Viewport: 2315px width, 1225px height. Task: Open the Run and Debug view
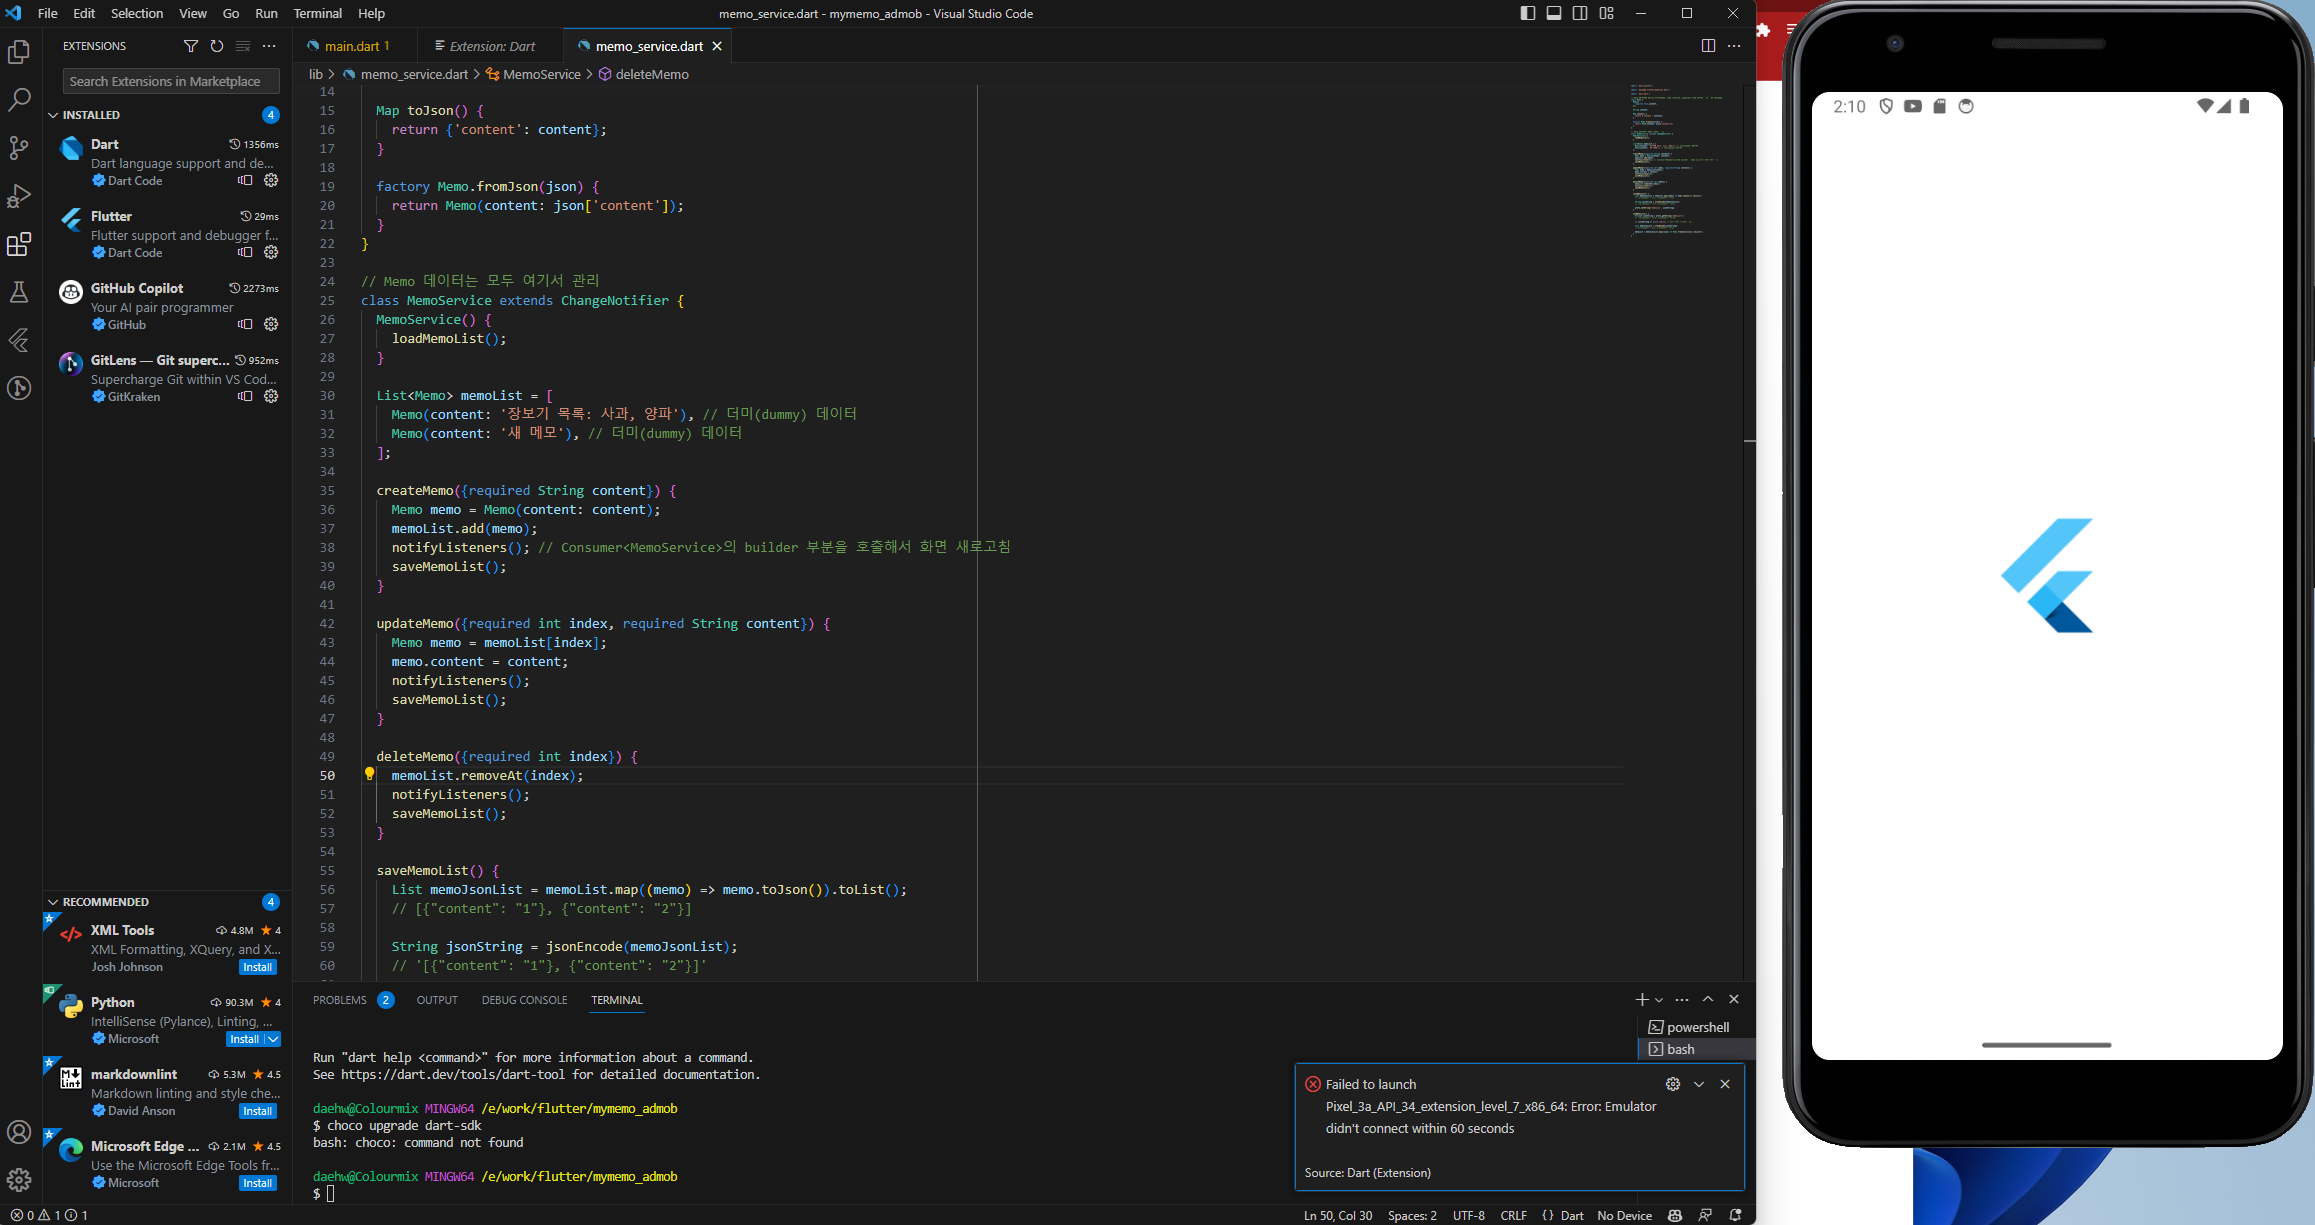coord(19,196)
